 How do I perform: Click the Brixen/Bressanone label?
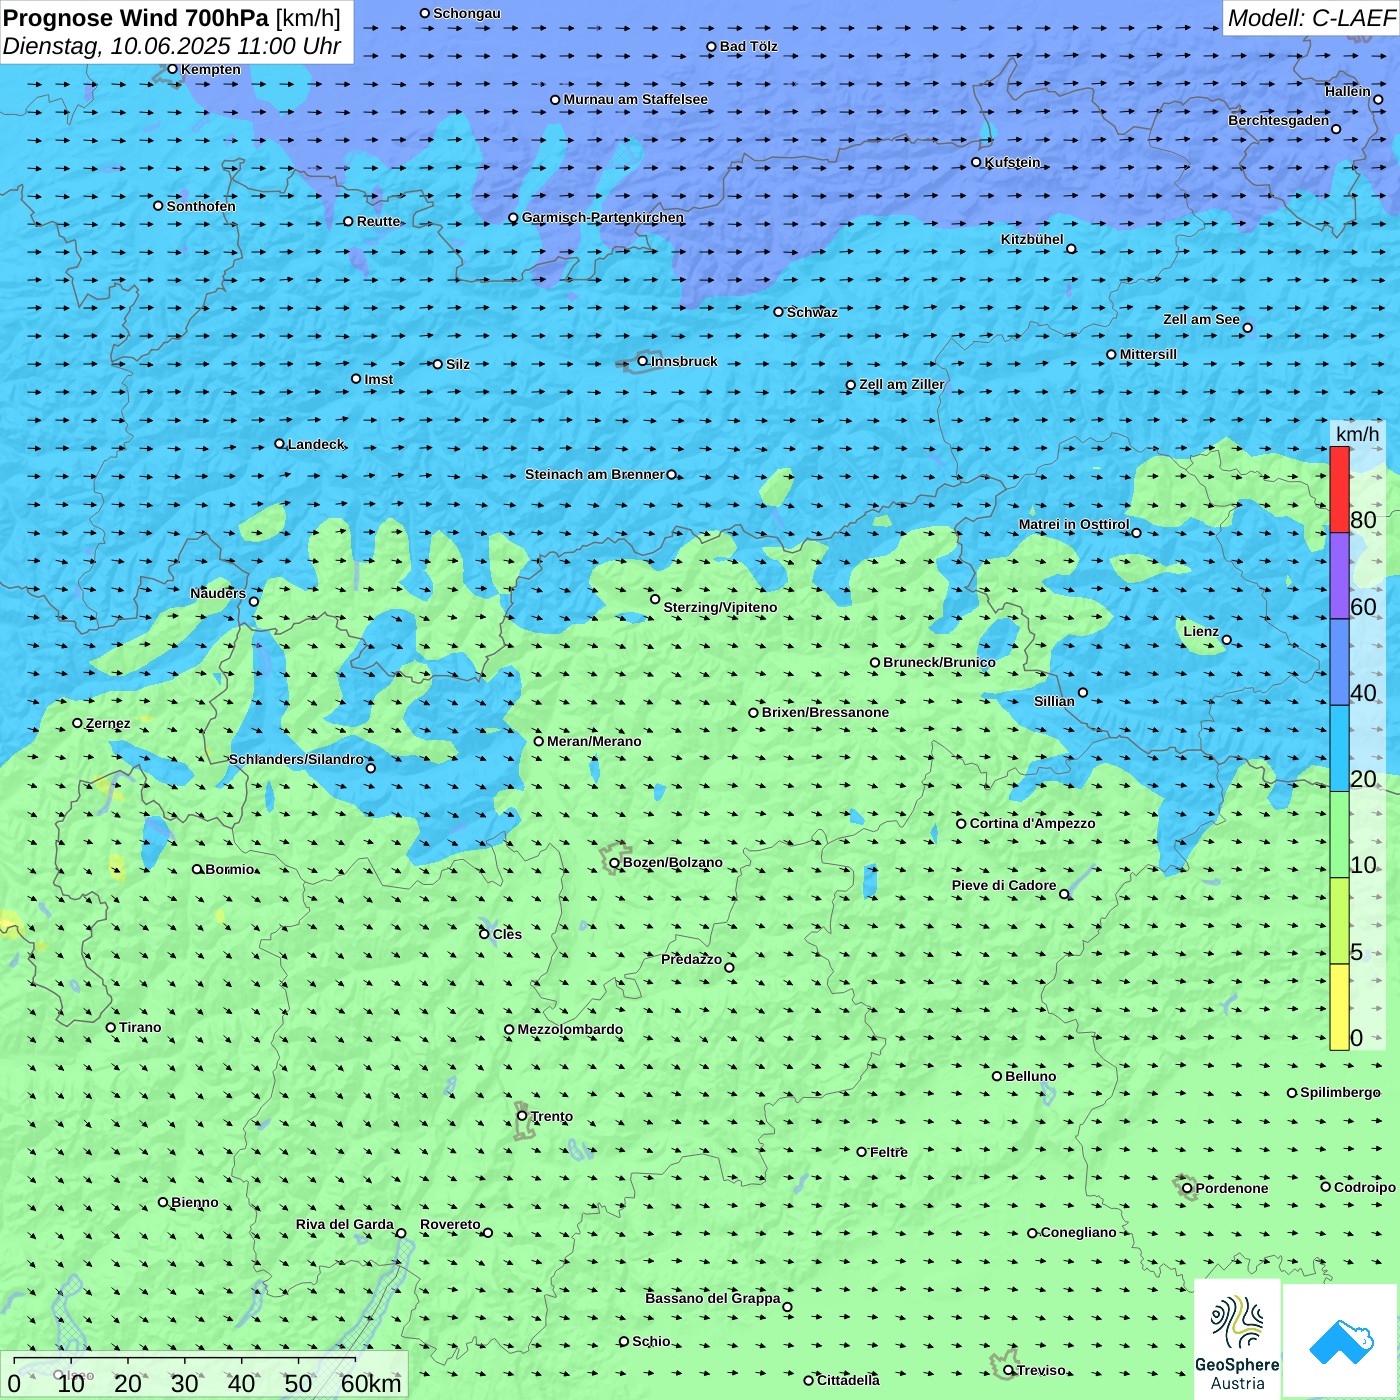click(x=825, y=712)
